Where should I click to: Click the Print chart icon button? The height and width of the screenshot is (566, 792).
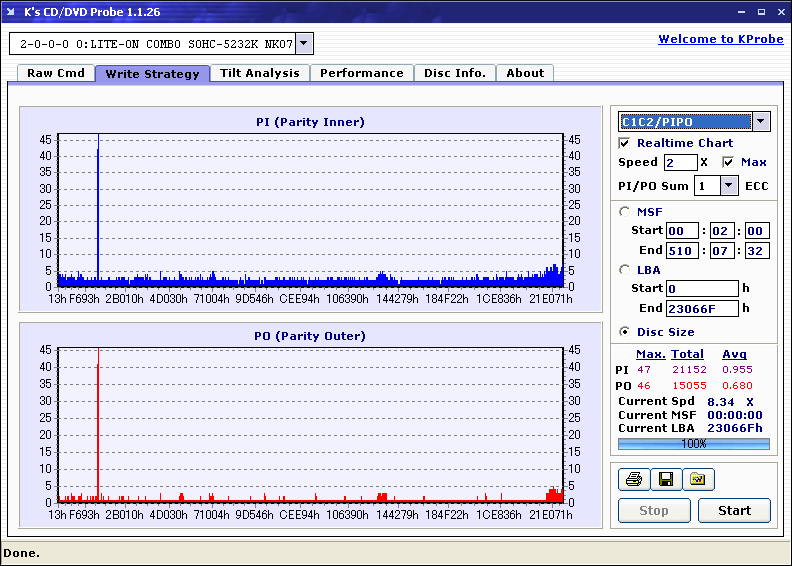(x=633, y=480)
